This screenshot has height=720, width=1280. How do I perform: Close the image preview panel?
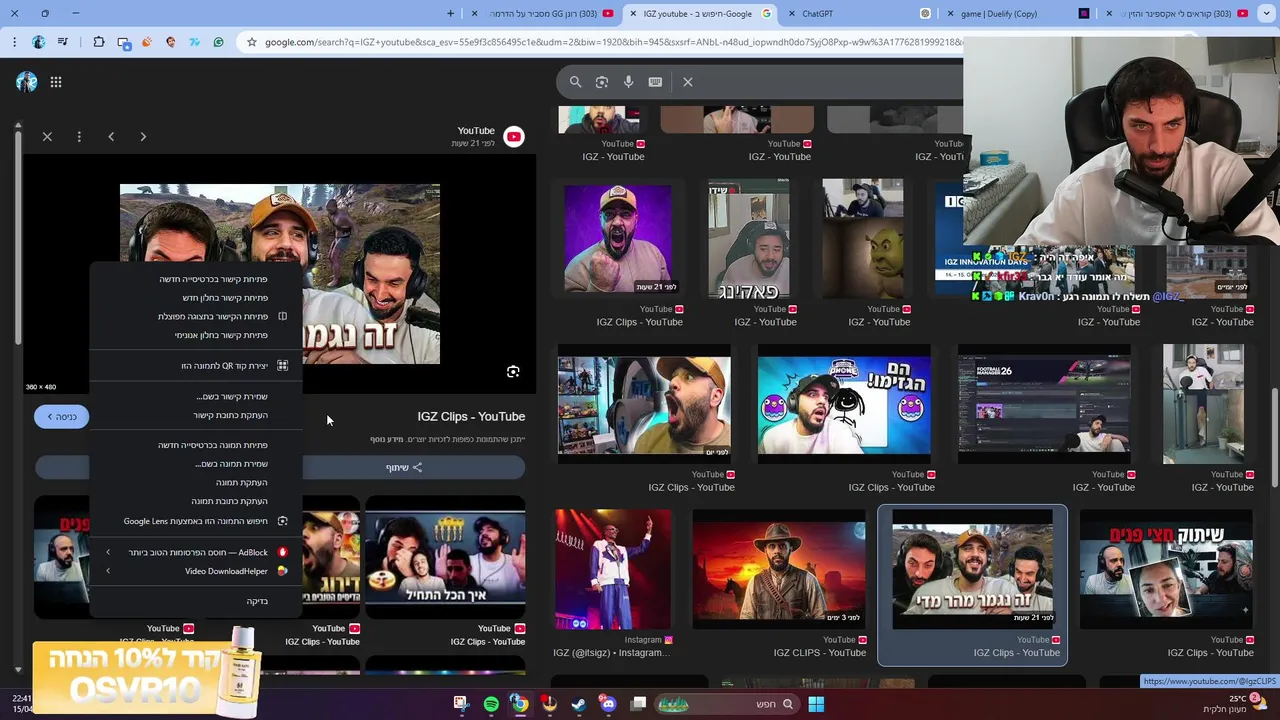pos(47,136)
